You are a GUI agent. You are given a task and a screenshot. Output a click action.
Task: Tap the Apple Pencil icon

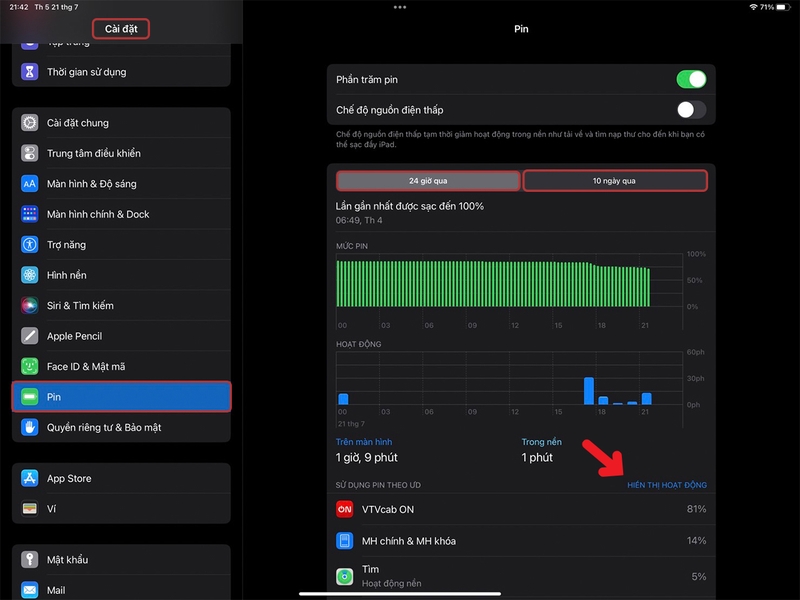click(30, 336)
